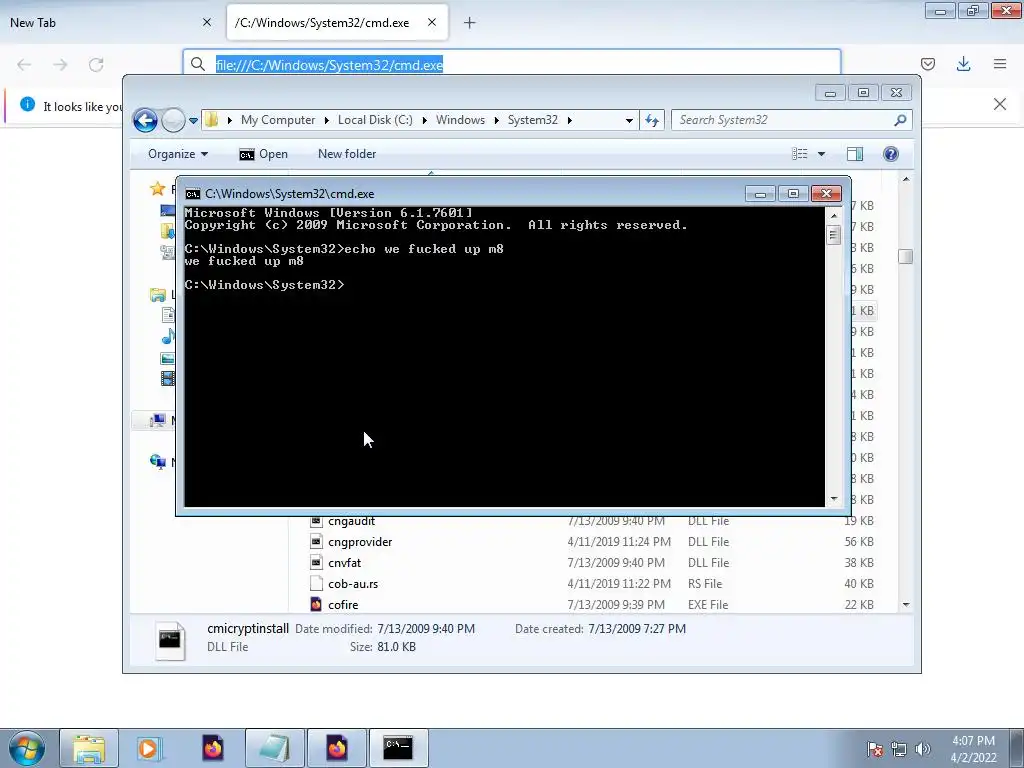The width and height of the screenshot is (1024, 768).
Task: Click the taskbar clock 4:07 PM
Action: 973,741
